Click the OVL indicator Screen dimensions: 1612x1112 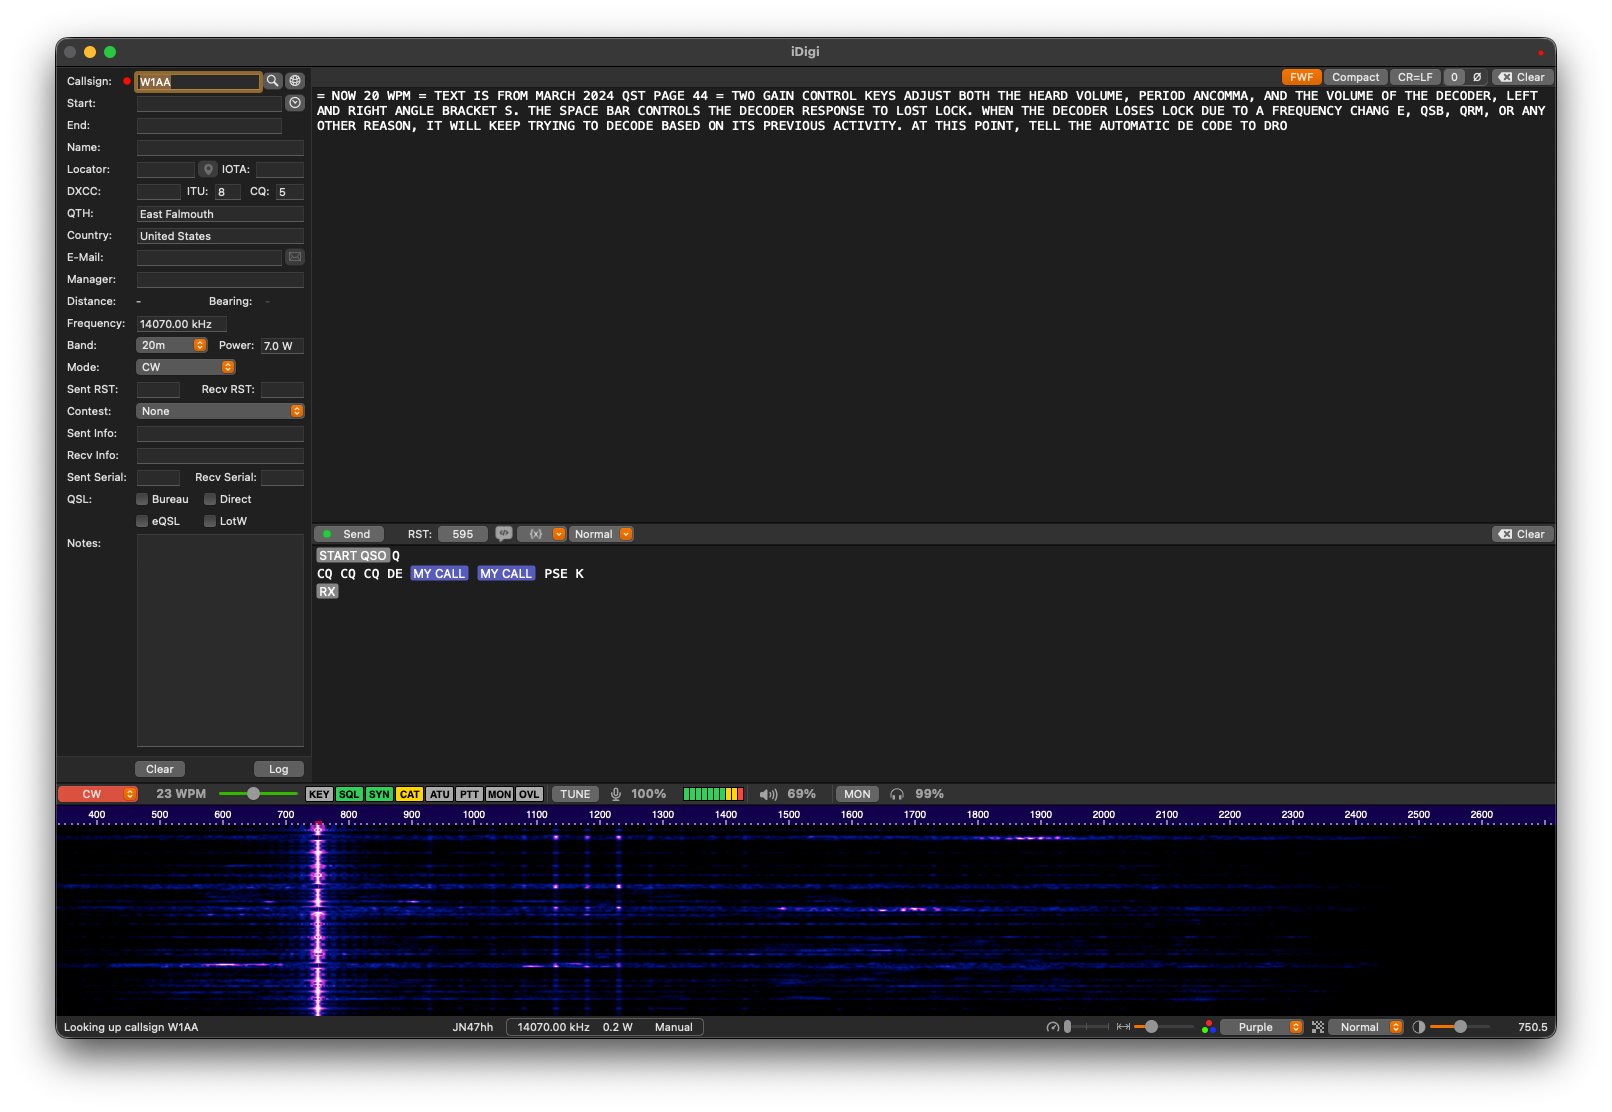coord(530,794)
